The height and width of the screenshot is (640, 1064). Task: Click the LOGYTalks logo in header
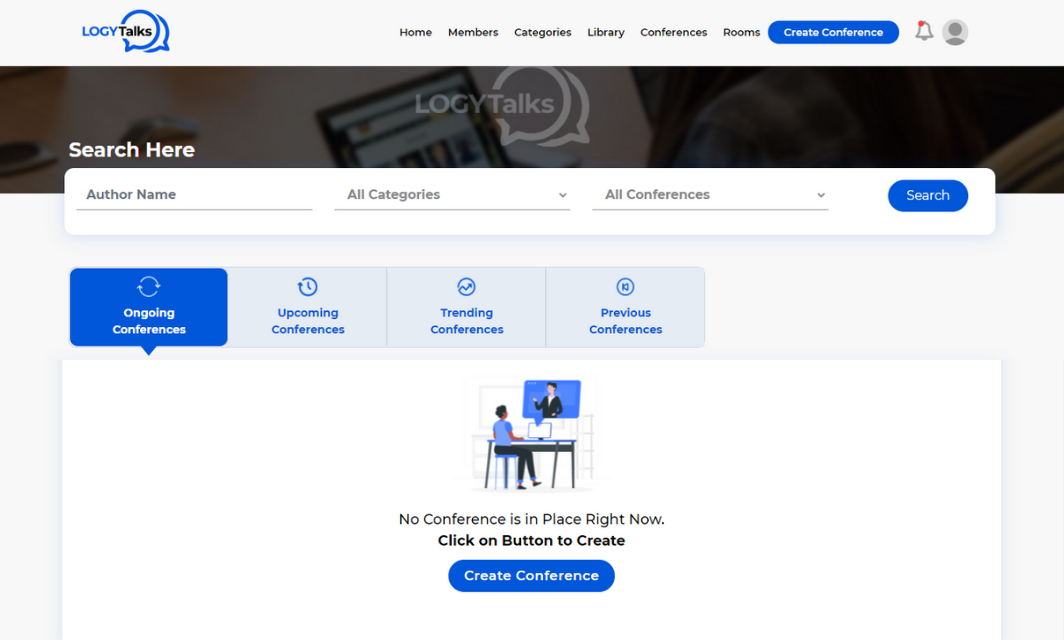point(126,31)
